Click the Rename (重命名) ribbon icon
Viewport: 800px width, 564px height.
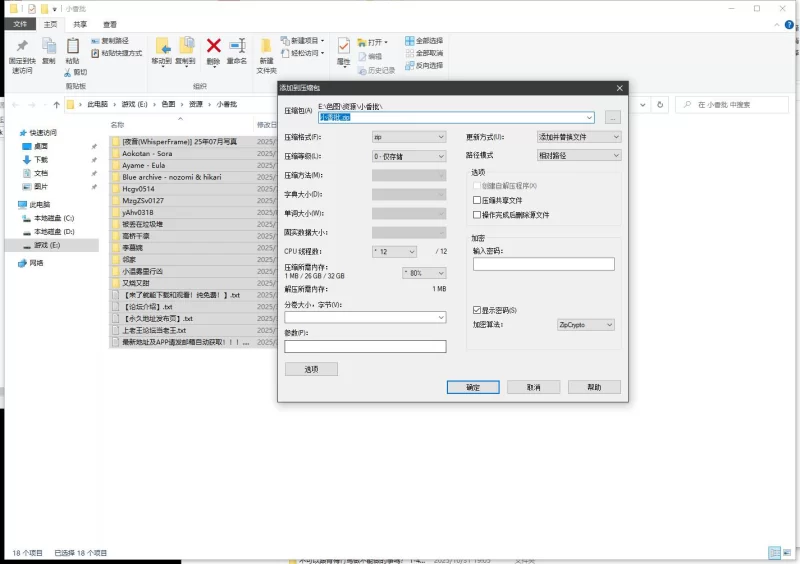point(237,47)
